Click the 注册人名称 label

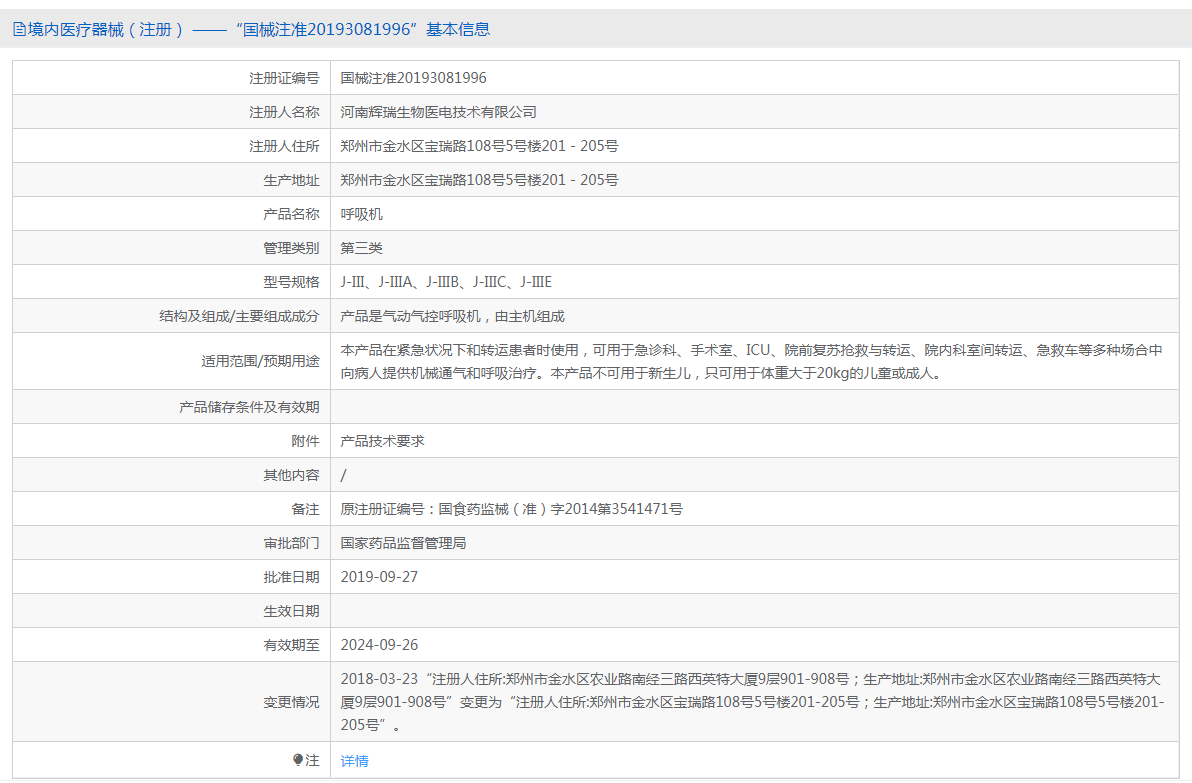284,113
